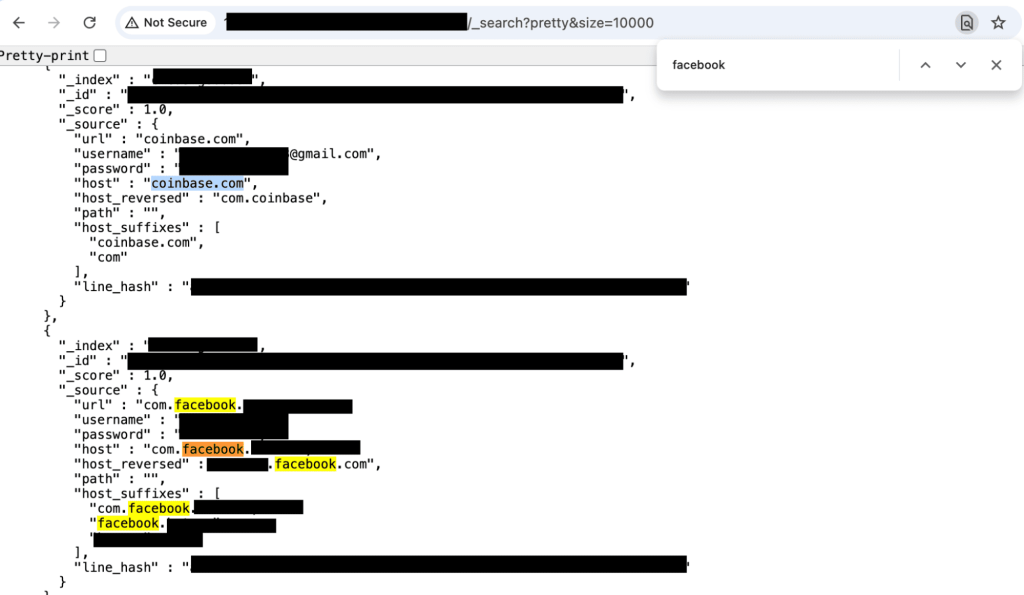Jump to next facebook match with down chevron

960,64
